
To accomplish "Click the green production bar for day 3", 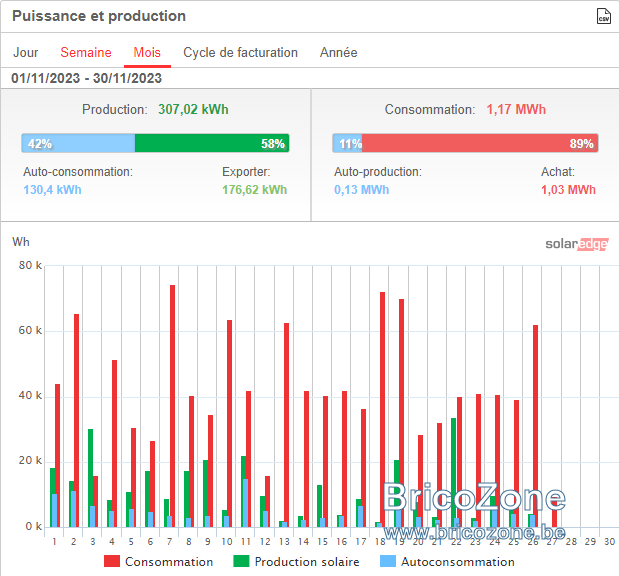I will [90, 478].
